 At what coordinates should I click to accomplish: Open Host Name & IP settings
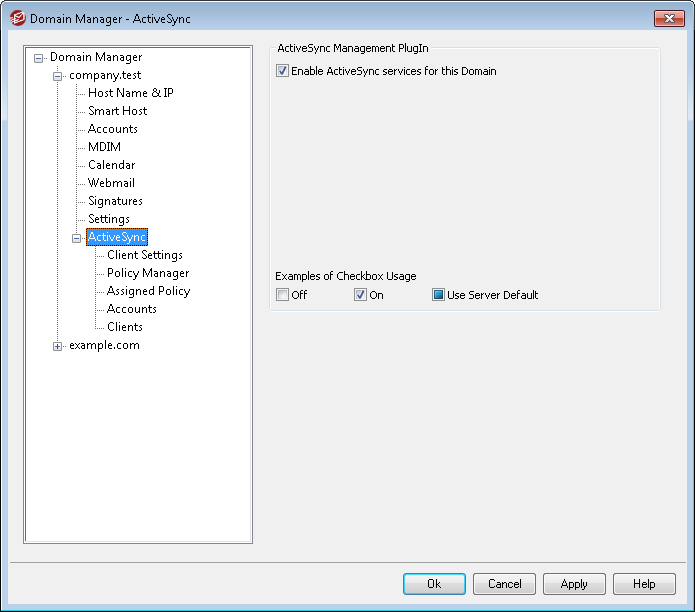point(131,93)
